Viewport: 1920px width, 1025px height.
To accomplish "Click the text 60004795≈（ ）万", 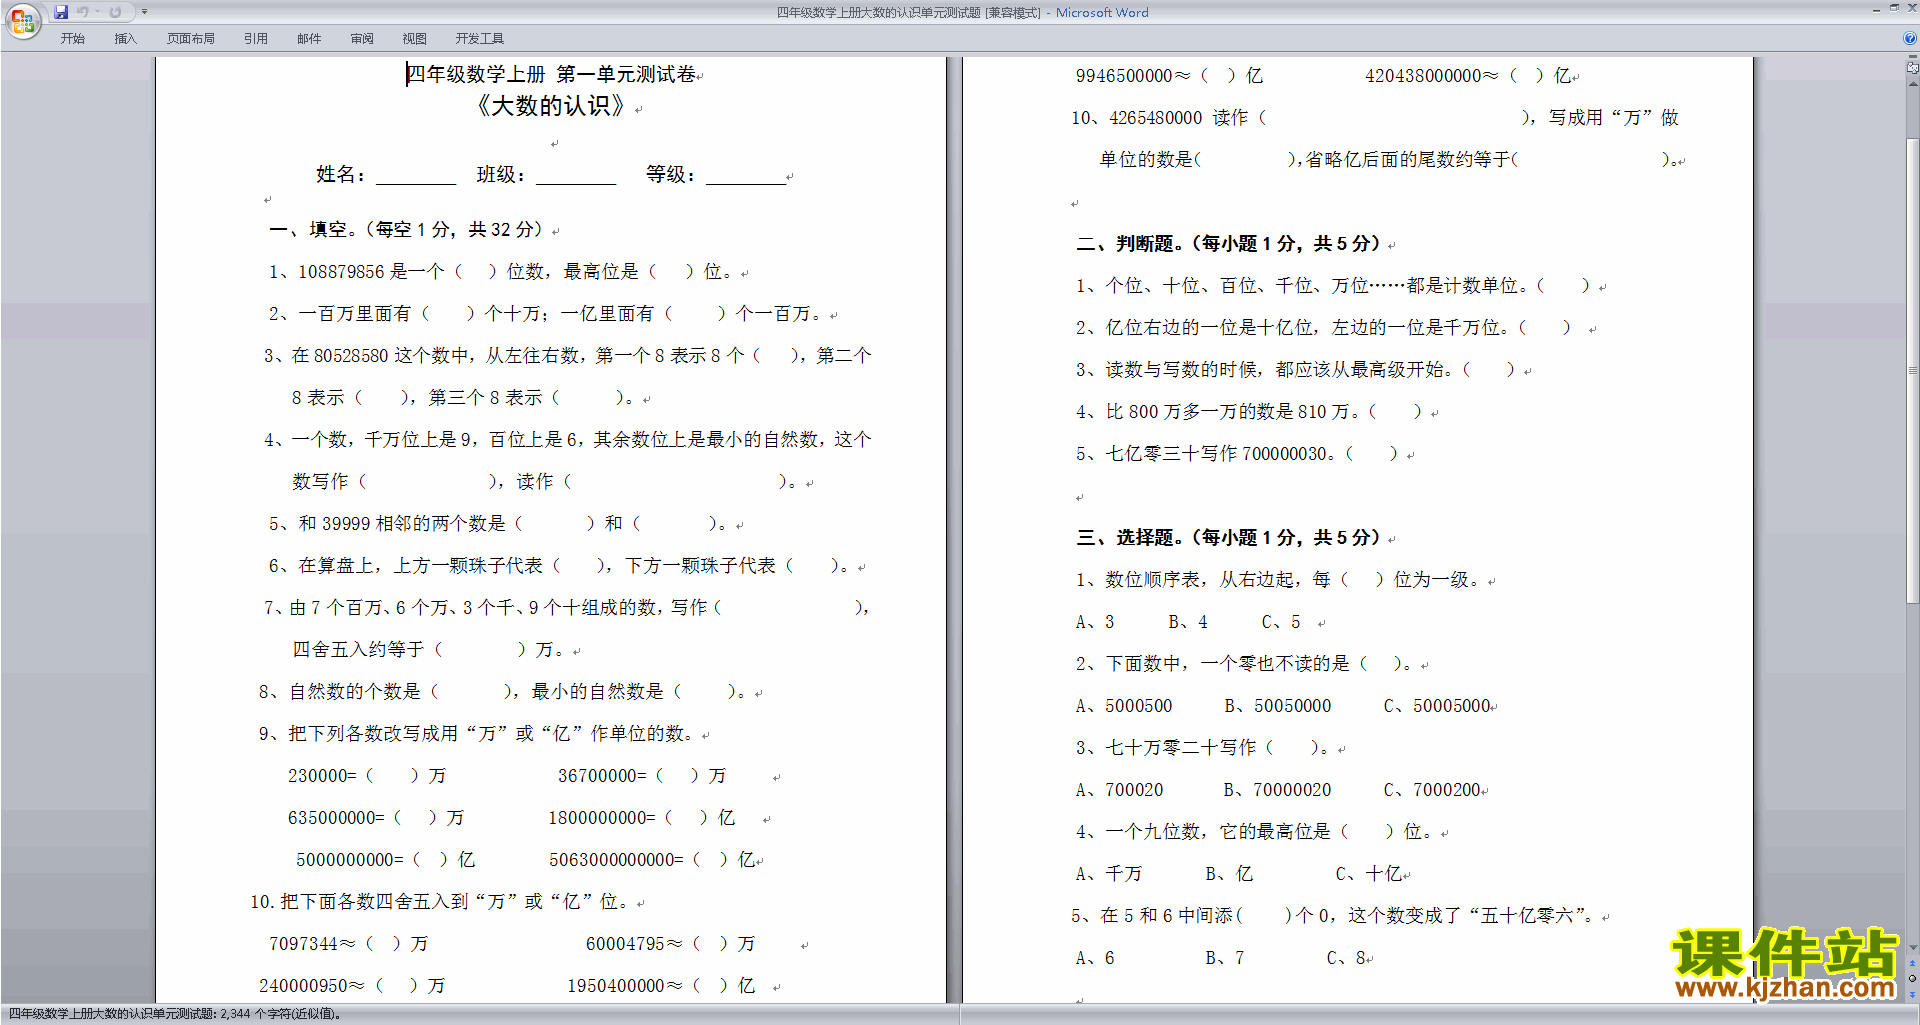I will click(x=671, y=944).
